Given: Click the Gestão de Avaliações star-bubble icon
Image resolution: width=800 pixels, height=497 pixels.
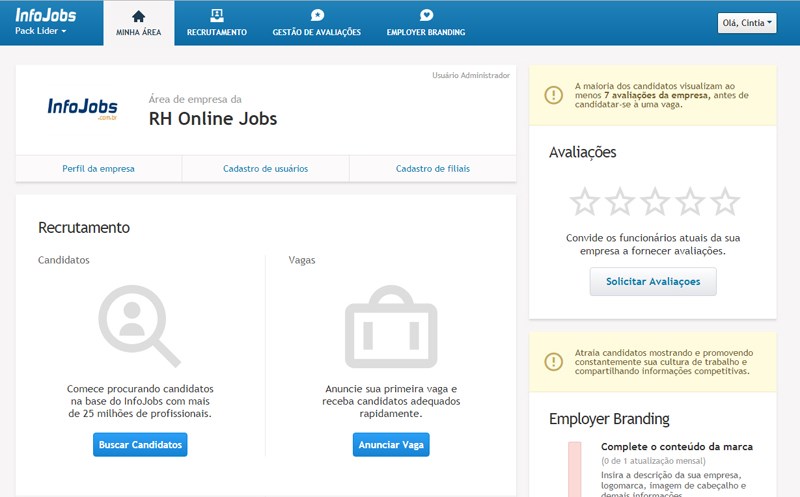Looking at the screenshot, I should [x=317, y=16].
